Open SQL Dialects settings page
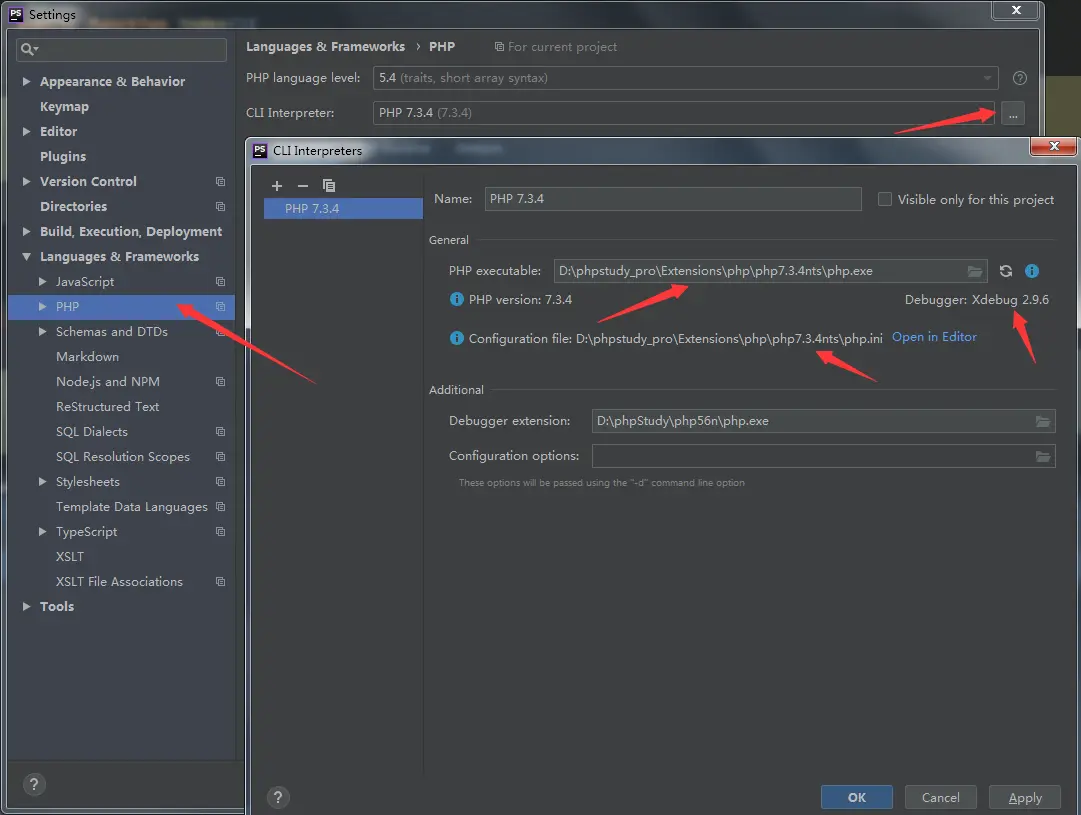This screenshot has width=1081, height=815. tap(92, 432)
